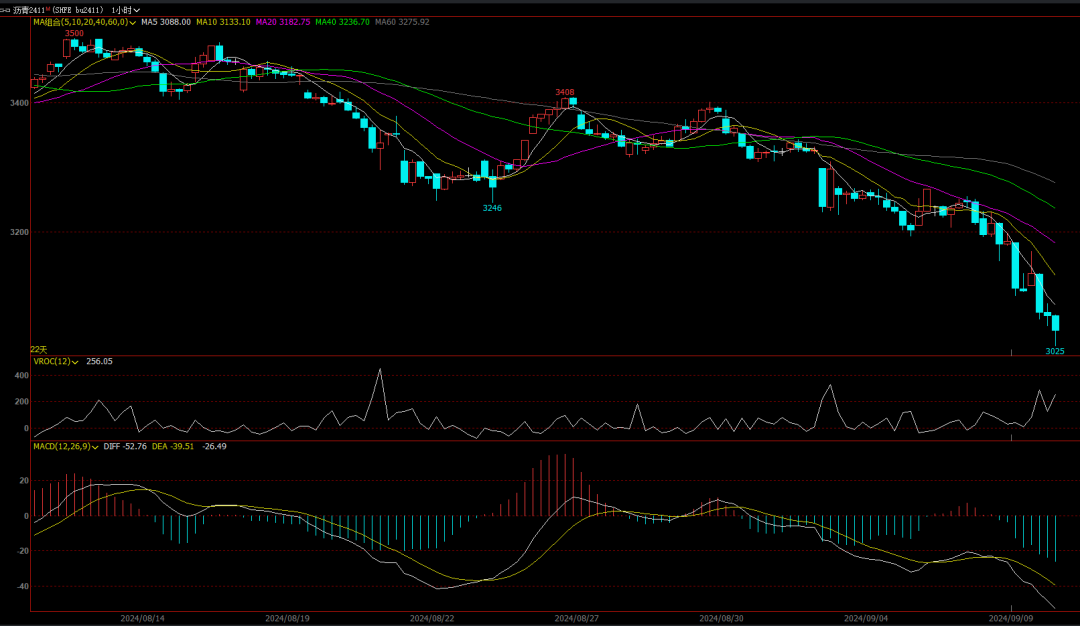Click the 3408 peak price label

click(x=565, y=92)
